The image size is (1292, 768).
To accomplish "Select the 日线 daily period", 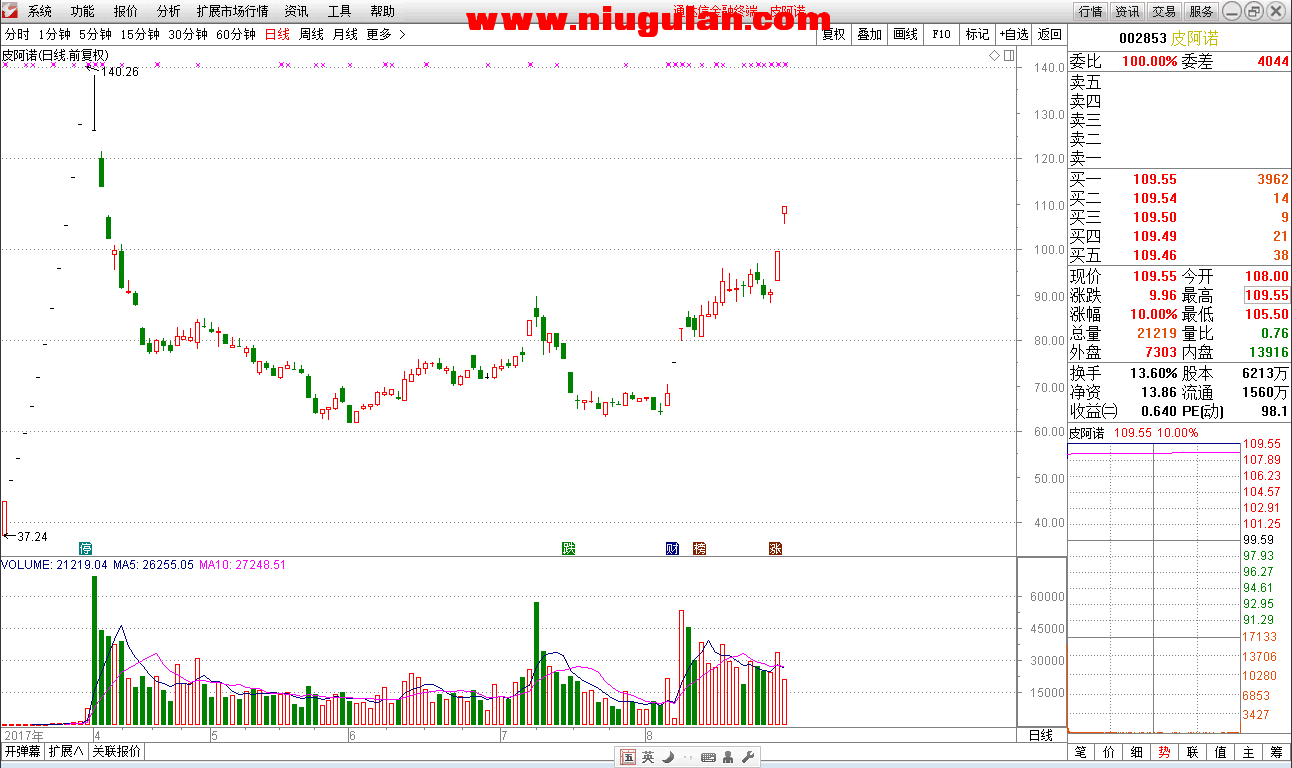I will click(277, 34).
